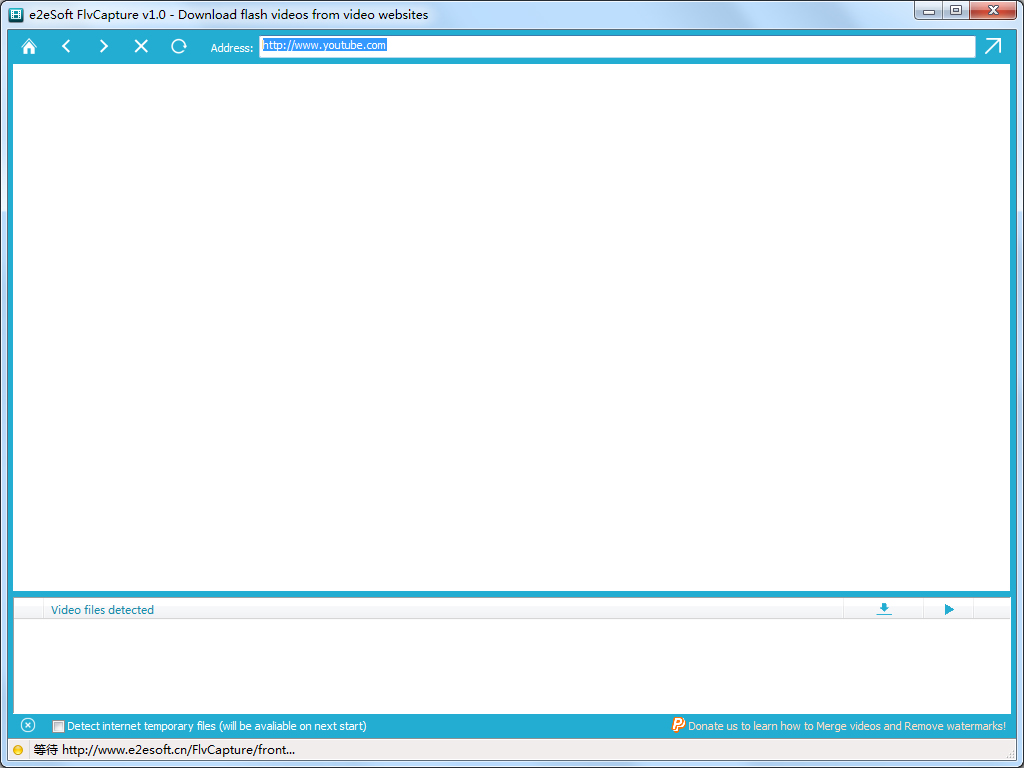Click the FlvCapture app icon in title bar
The height and width of the screenshot is (768, 1024).
pos(16,15)
